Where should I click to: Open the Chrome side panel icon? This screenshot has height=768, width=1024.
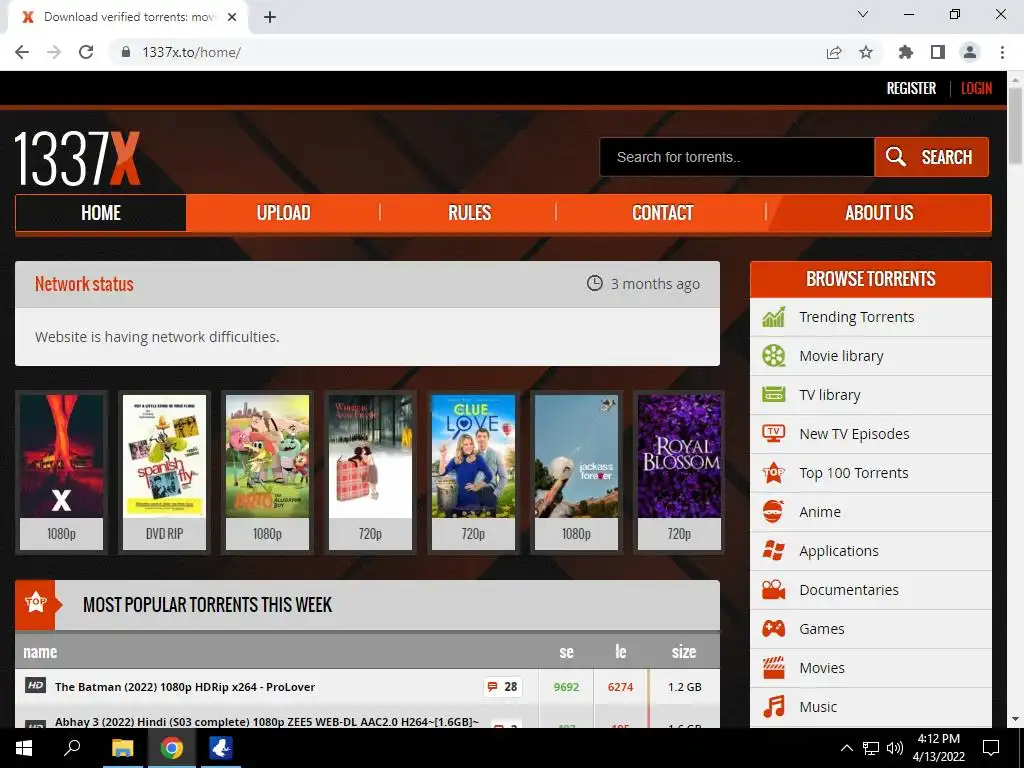pyautogui.click(x=938, y=52)
